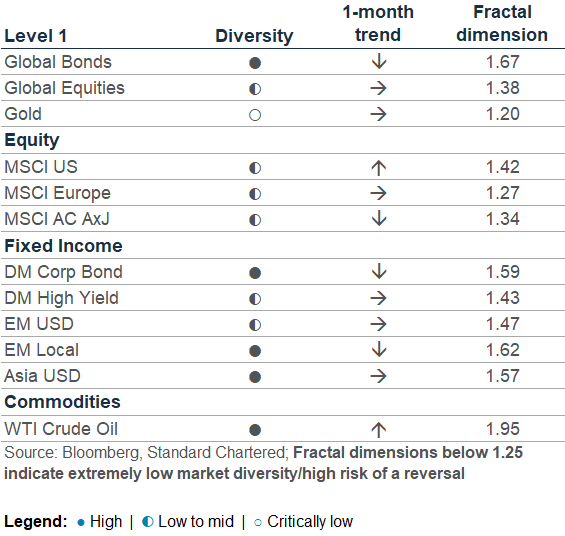Click the legend Low to mid icon
Viewport: 565px width, 536px height.
(x=148, y=522)
